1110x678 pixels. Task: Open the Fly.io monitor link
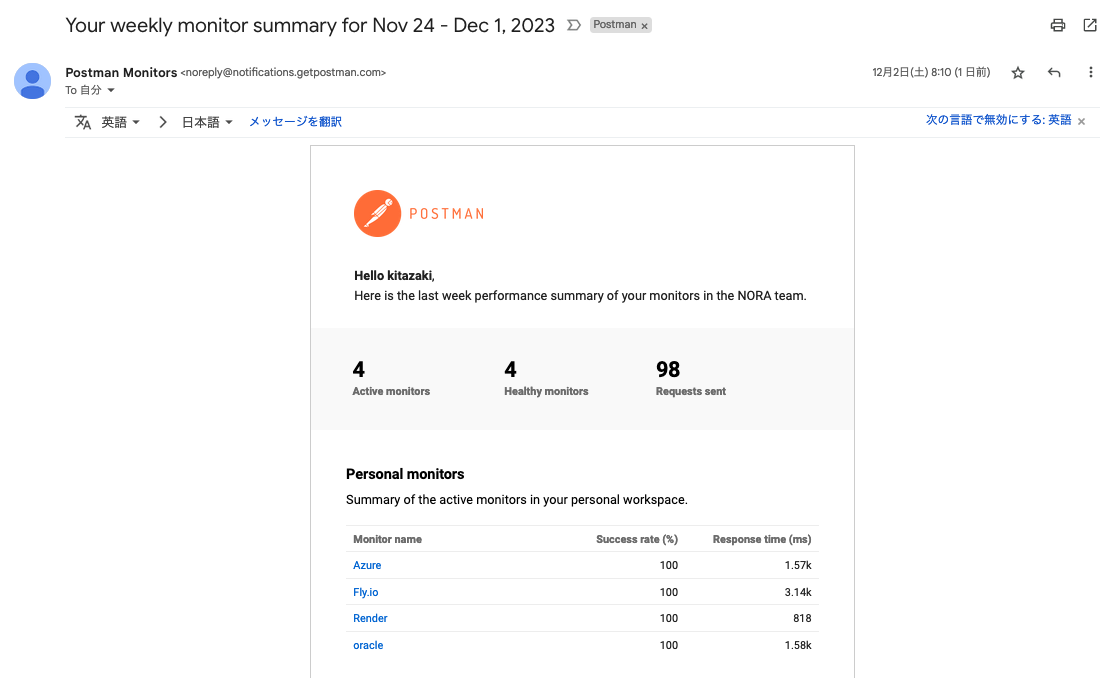pos(366,592)
